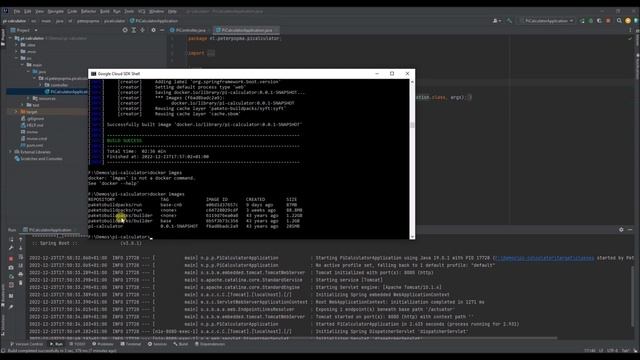
Task: Open the Version Control tool window
Action: (x=27, y=344)
